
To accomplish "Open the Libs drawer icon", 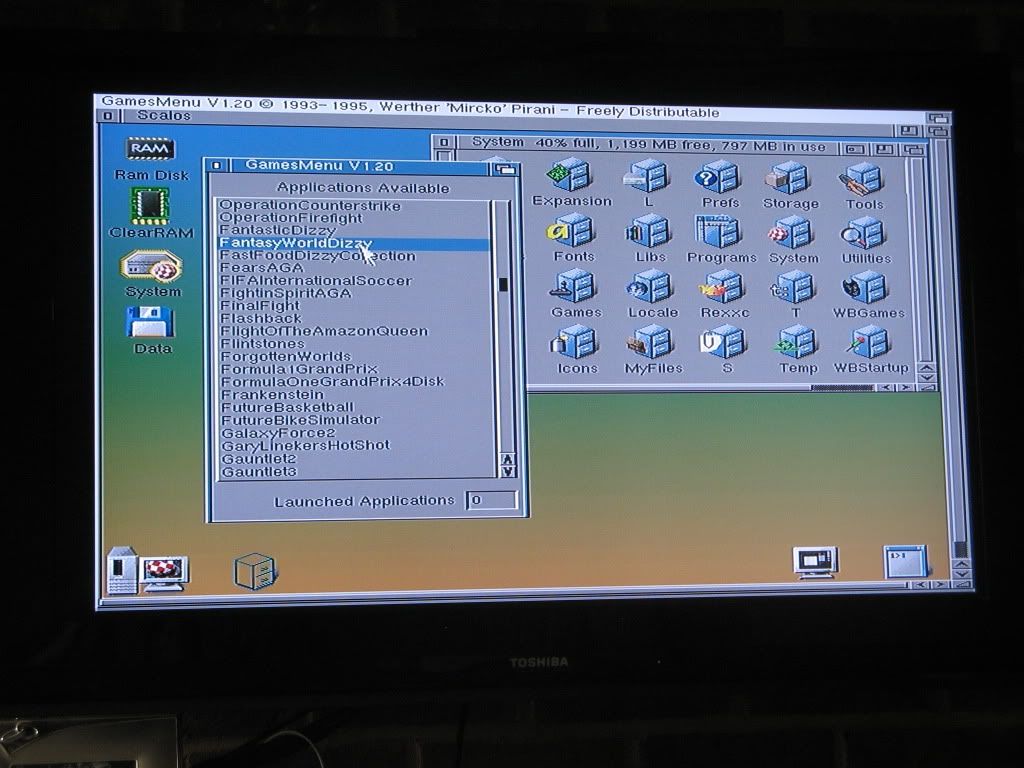I will [648, 232].
